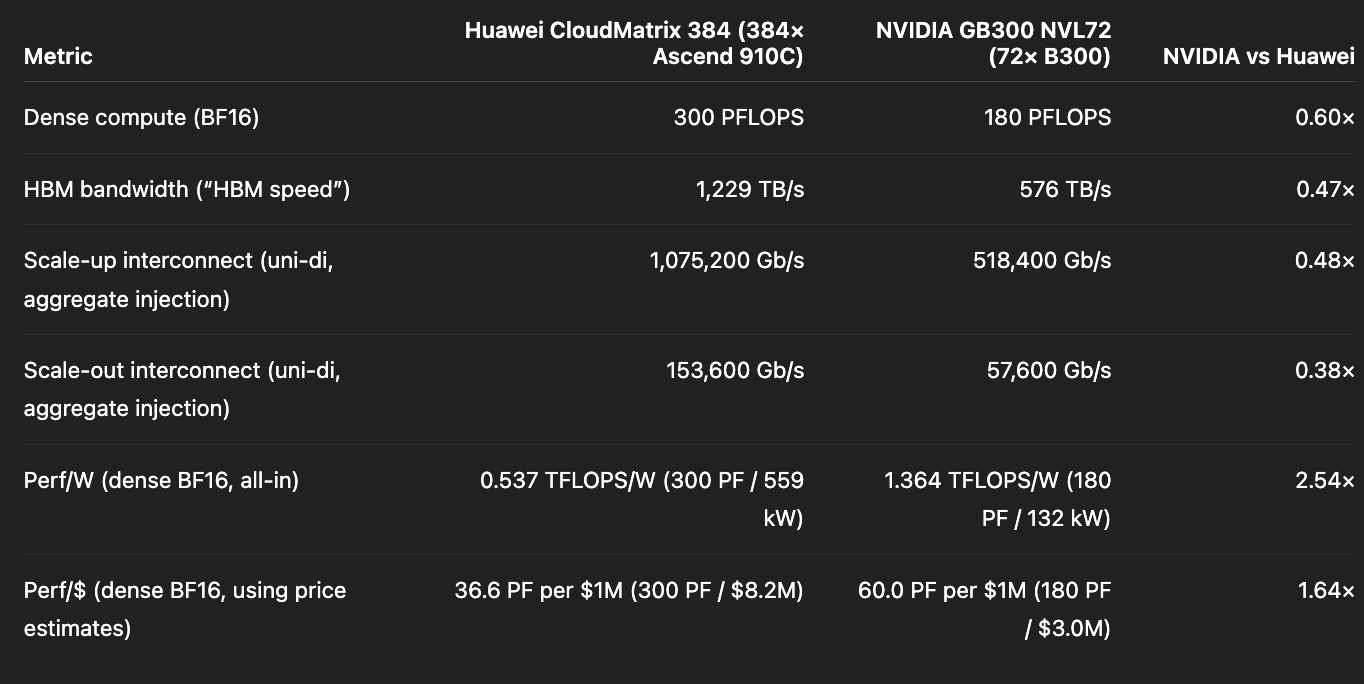The image size is (1364, 684).
Task: Click the 518,400 Gb/s cell
Action: [x=1042, y=260]
